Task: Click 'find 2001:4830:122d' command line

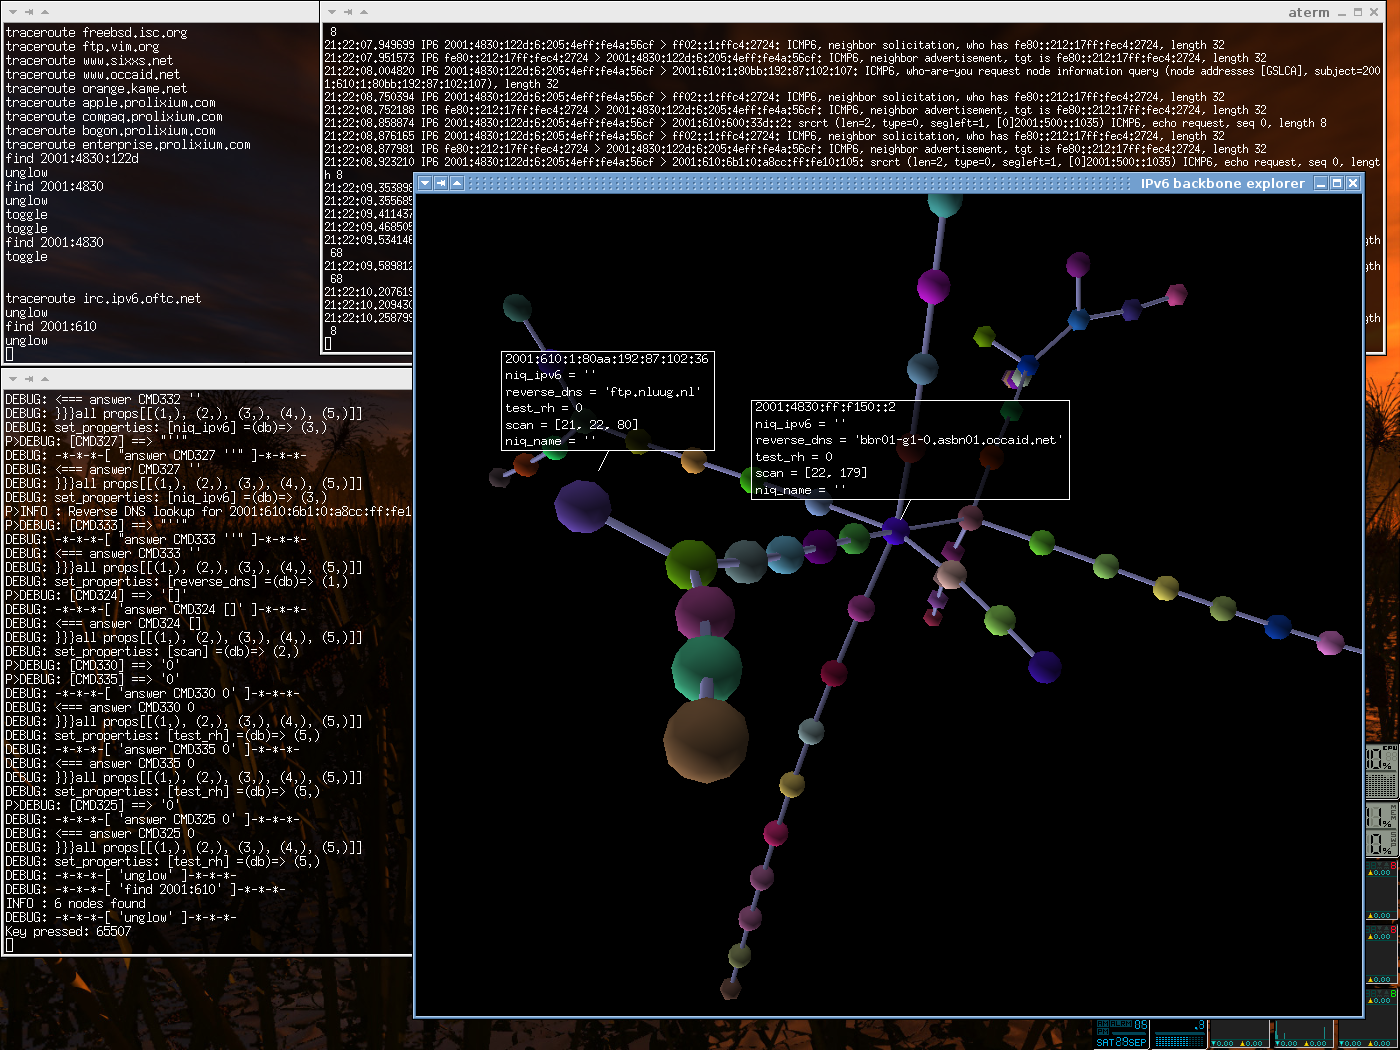Action: [x=72, y=159]
